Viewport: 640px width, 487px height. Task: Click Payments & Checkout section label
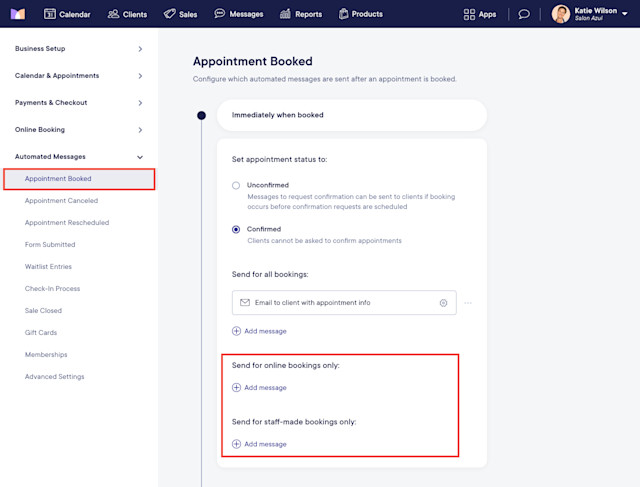[51, 102]
